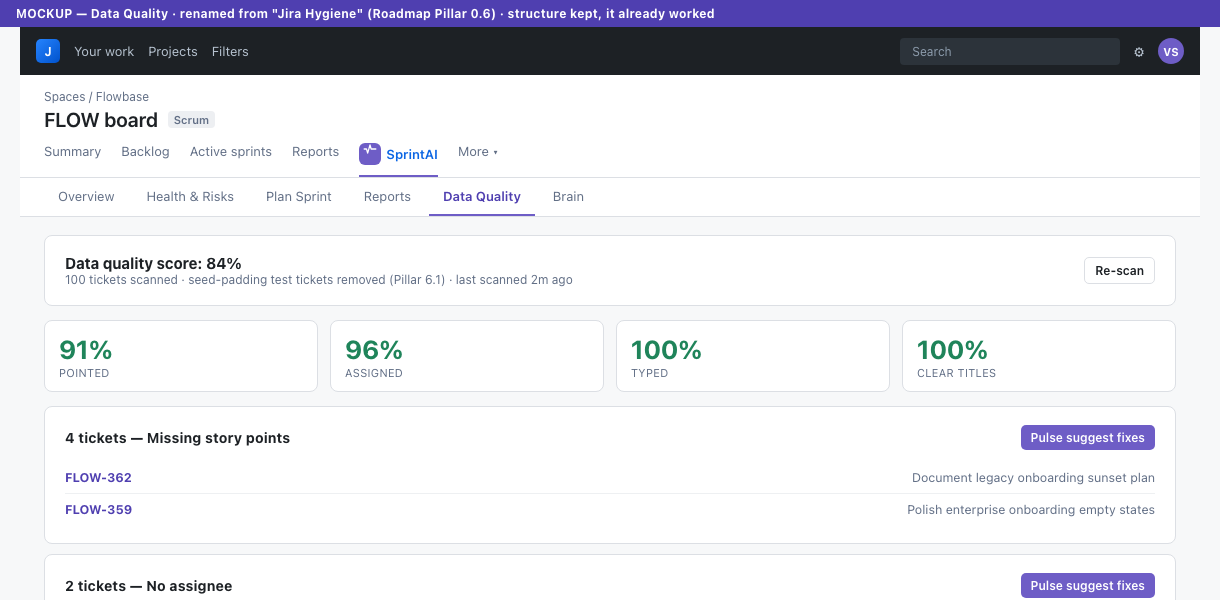Click the blue Jira logo icon
This screenshot has width=1220, height=600.
click(x=48, y=51)
